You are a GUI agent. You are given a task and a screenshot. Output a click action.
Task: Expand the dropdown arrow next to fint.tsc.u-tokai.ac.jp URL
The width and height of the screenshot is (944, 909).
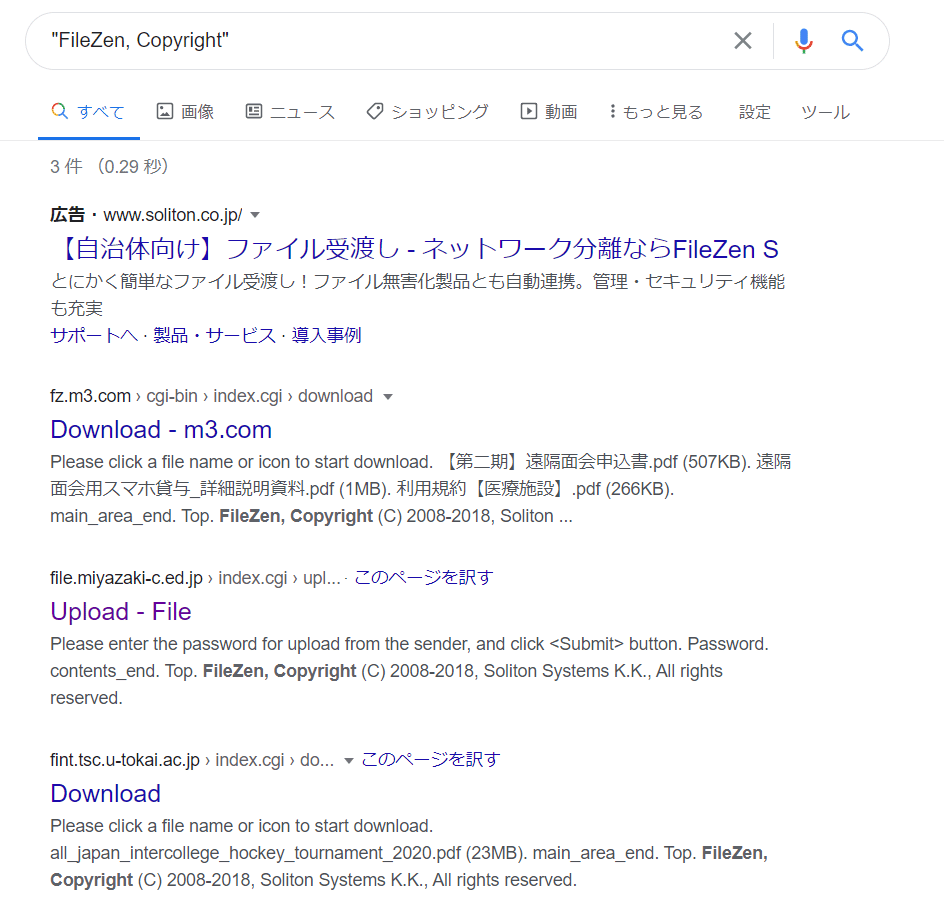(x=348, y=760)
